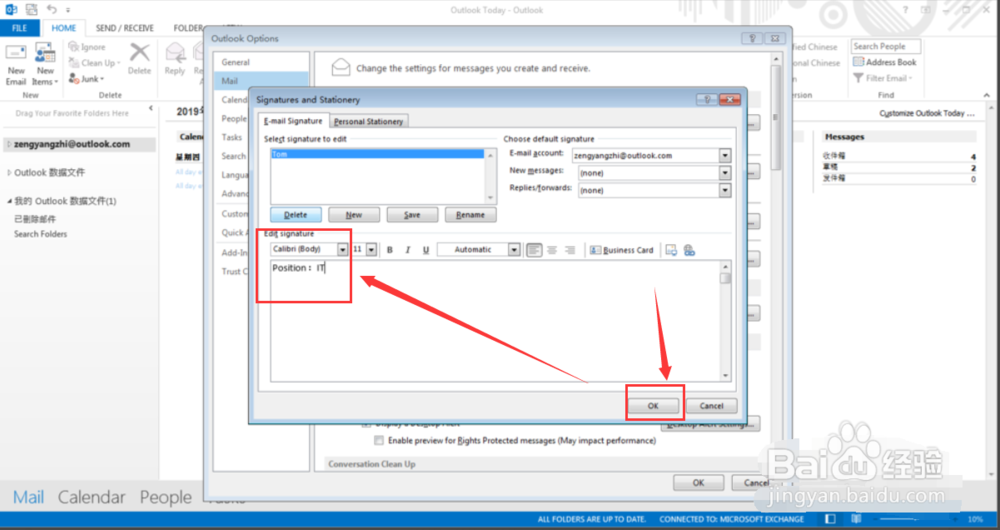Click the ribbon Delete X icon
The height and width of the screenshot is (530, 1000).
point(139,59)
